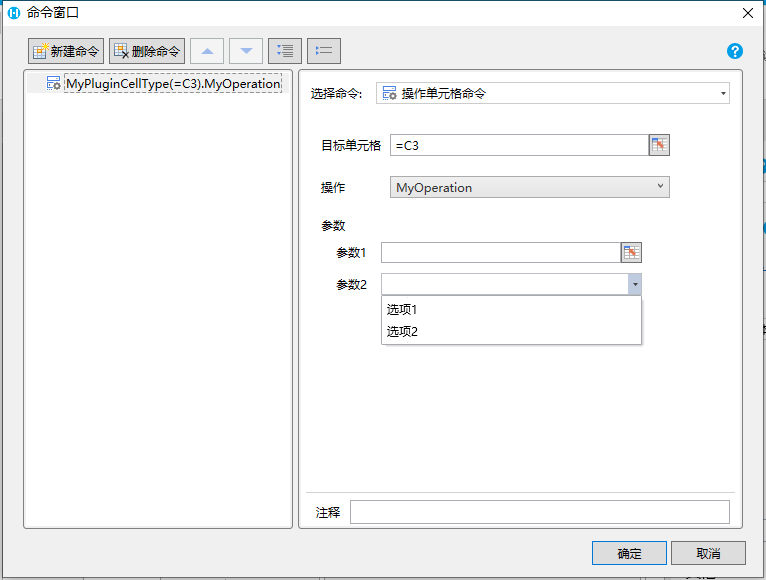Screen dimensions: 766x580
Task: Open the 操作 MyOperation dropdown
Action: pos(530,187)
